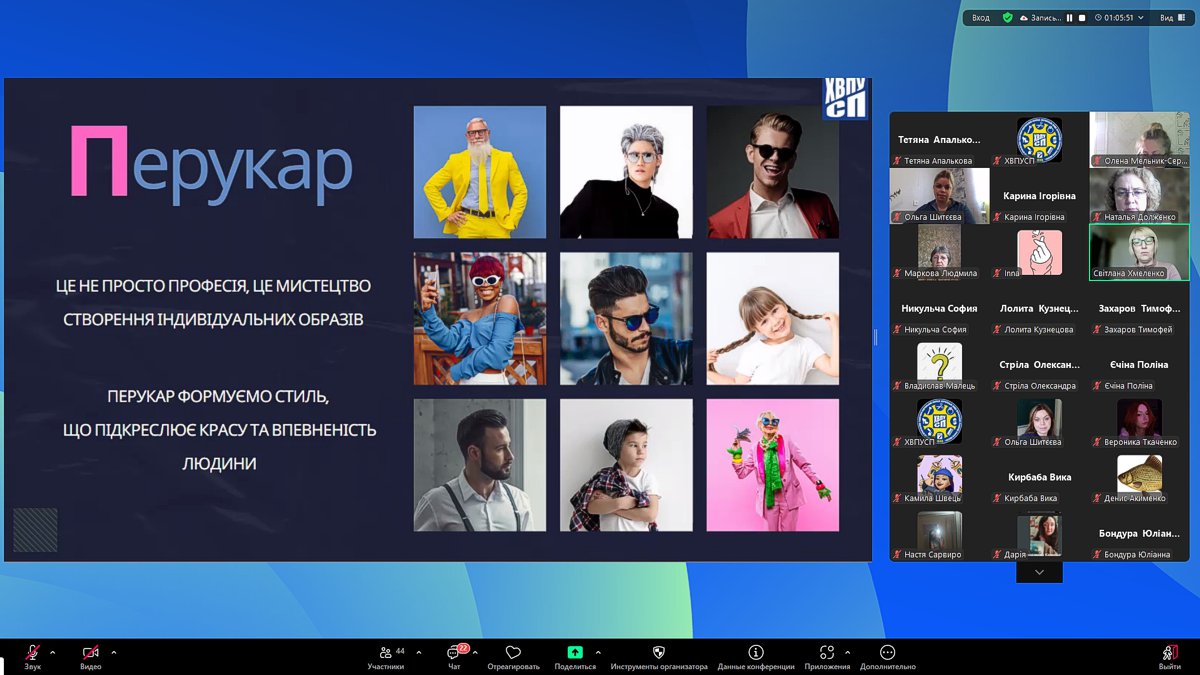Click slide photo of man in red jacket
The width and height of the screenshot is (1200, 675).
(773, 172)
